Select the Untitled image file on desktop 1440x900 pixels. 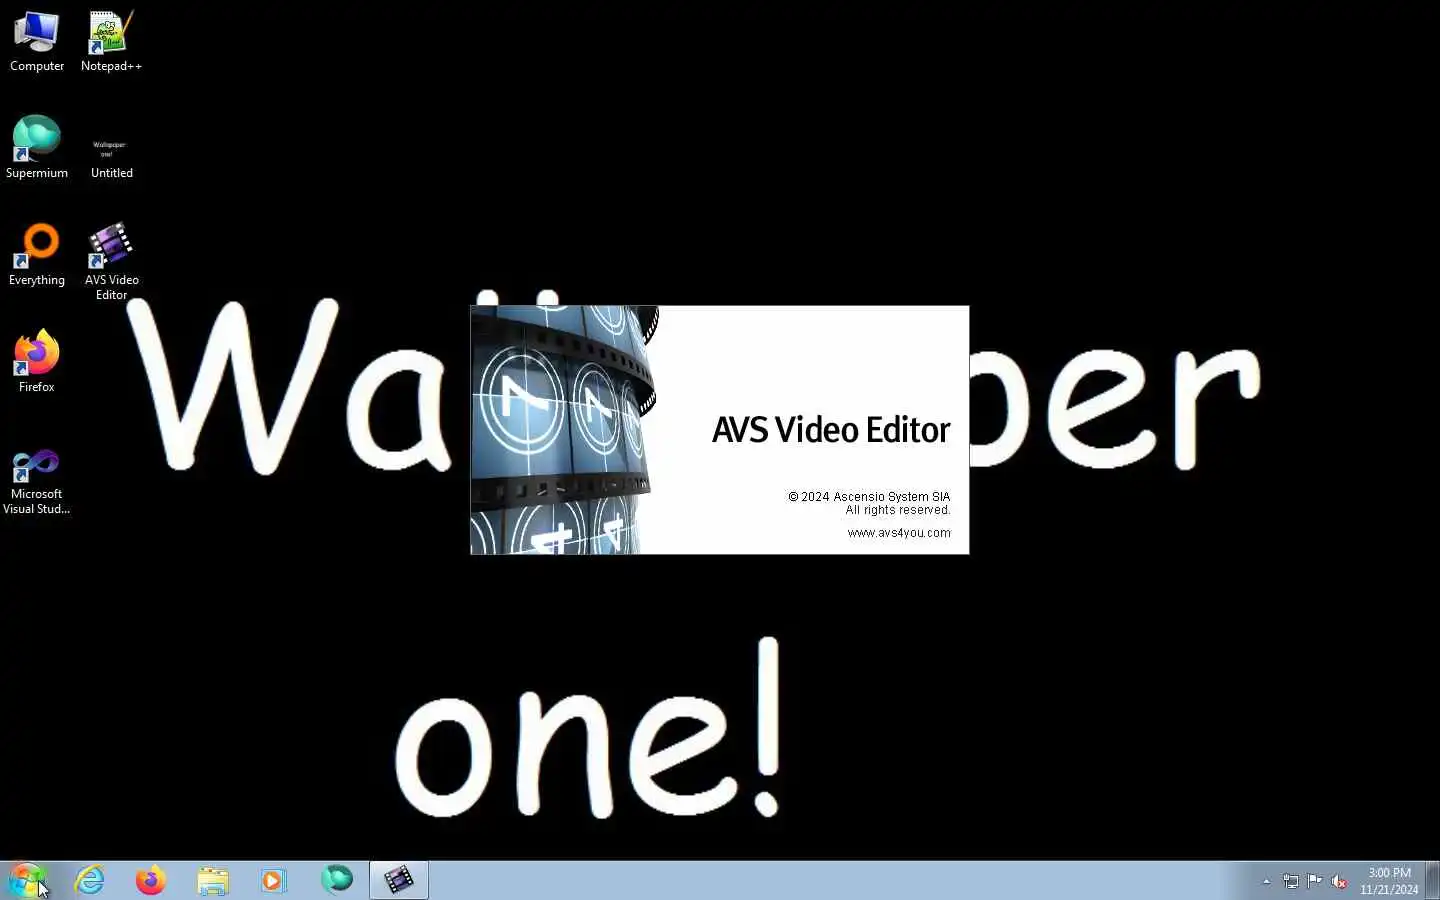pos(111,155)
